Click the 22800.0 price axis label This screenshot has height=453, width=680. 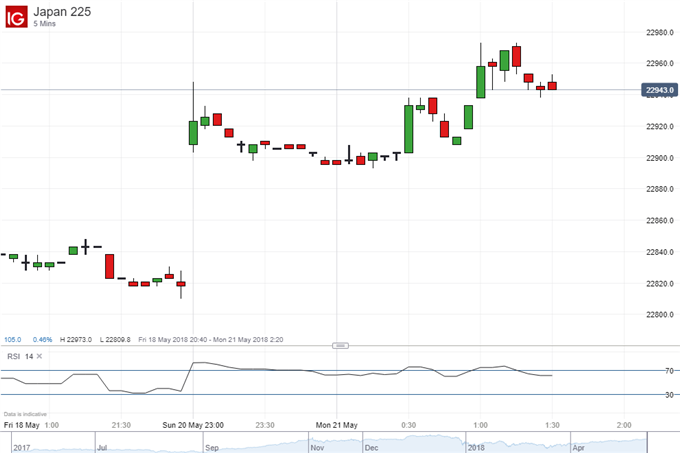point(660,315)
